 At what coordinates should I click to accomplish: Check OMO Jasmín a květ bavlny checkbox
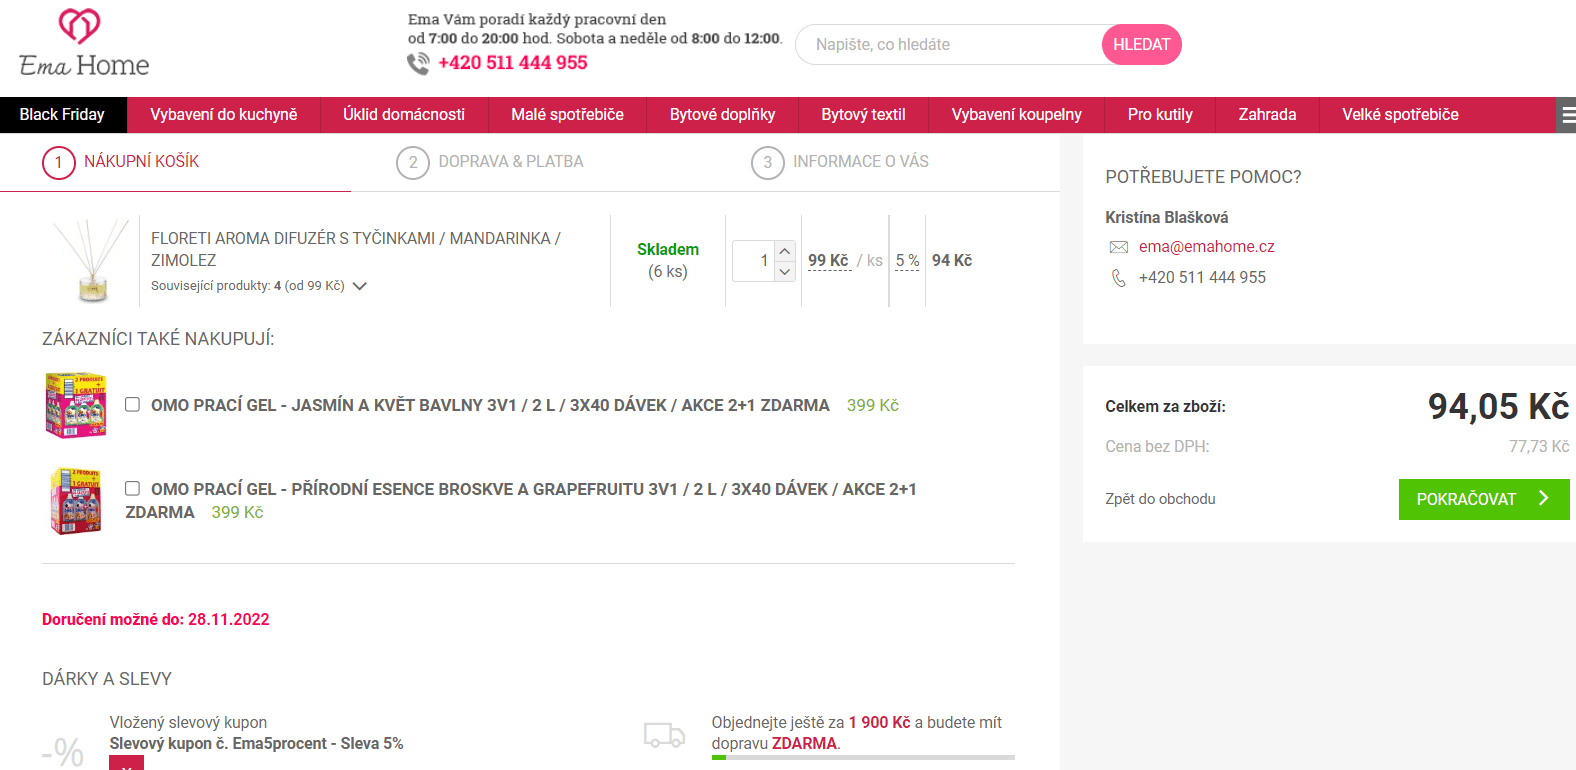pos(132,404)
